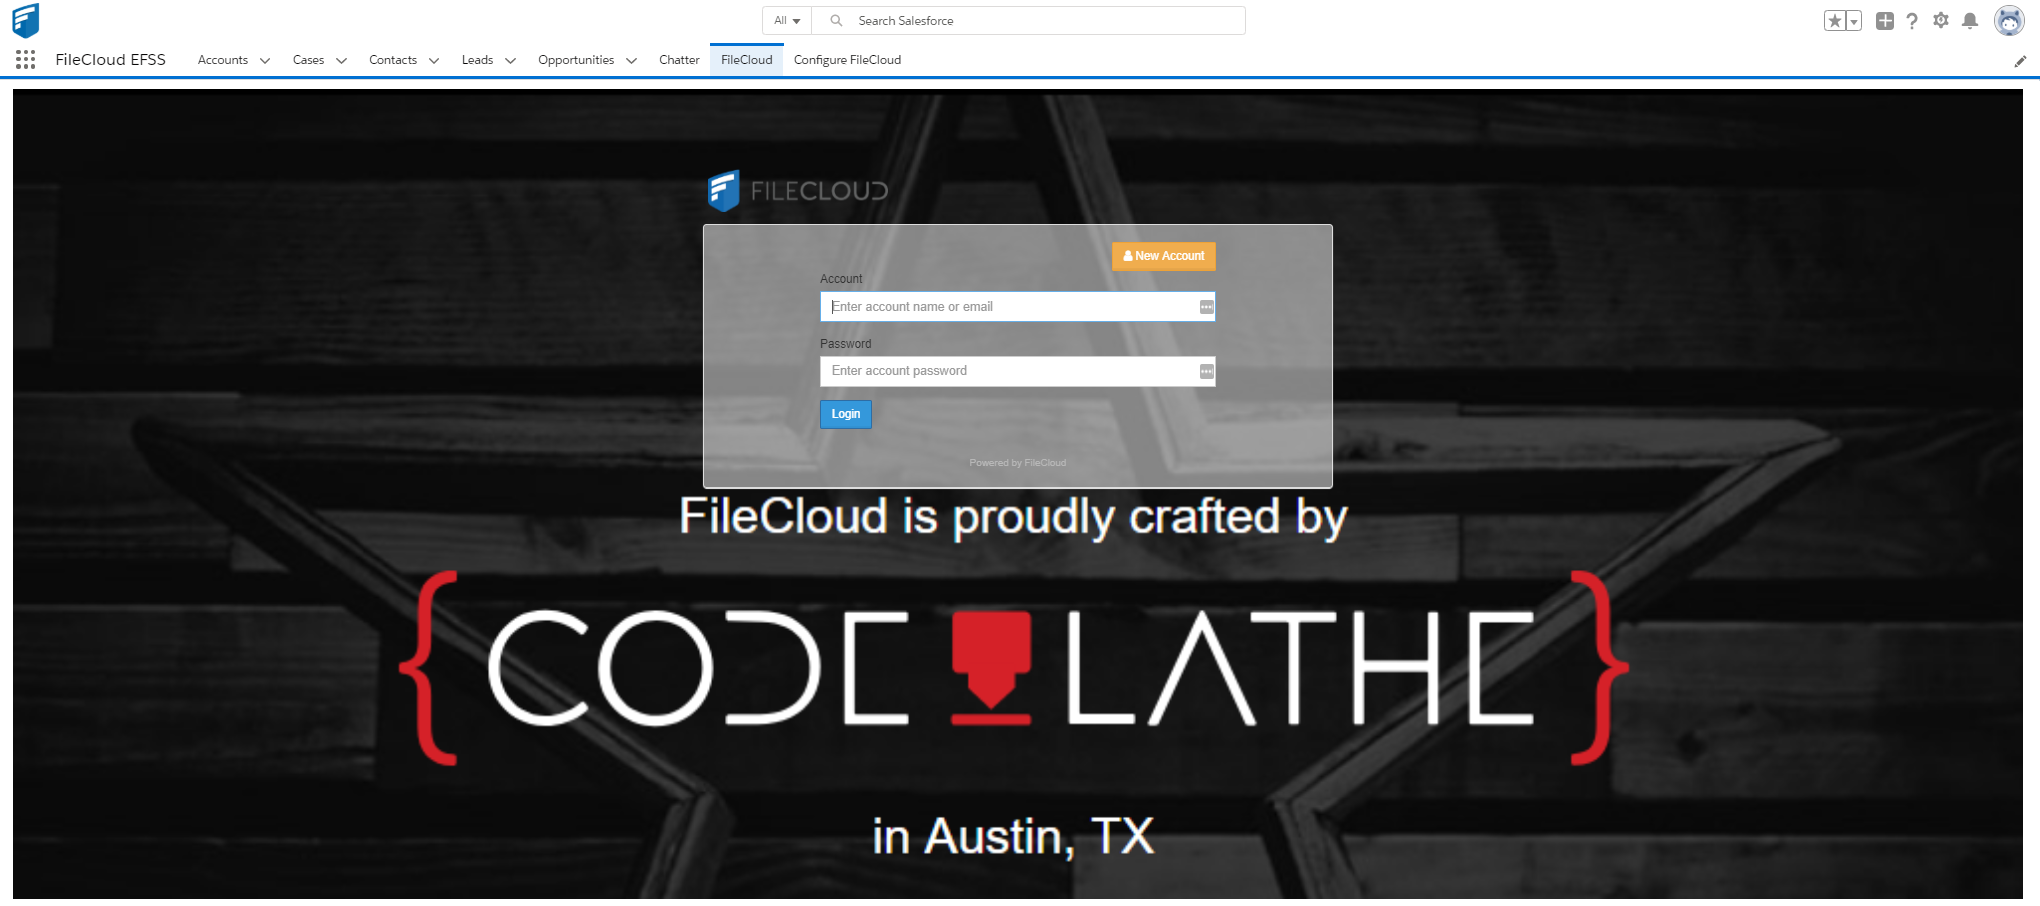Open the Leads tab
This screenshot has height=906, width=2040.
pyautogui.click(x=477, y=60)
